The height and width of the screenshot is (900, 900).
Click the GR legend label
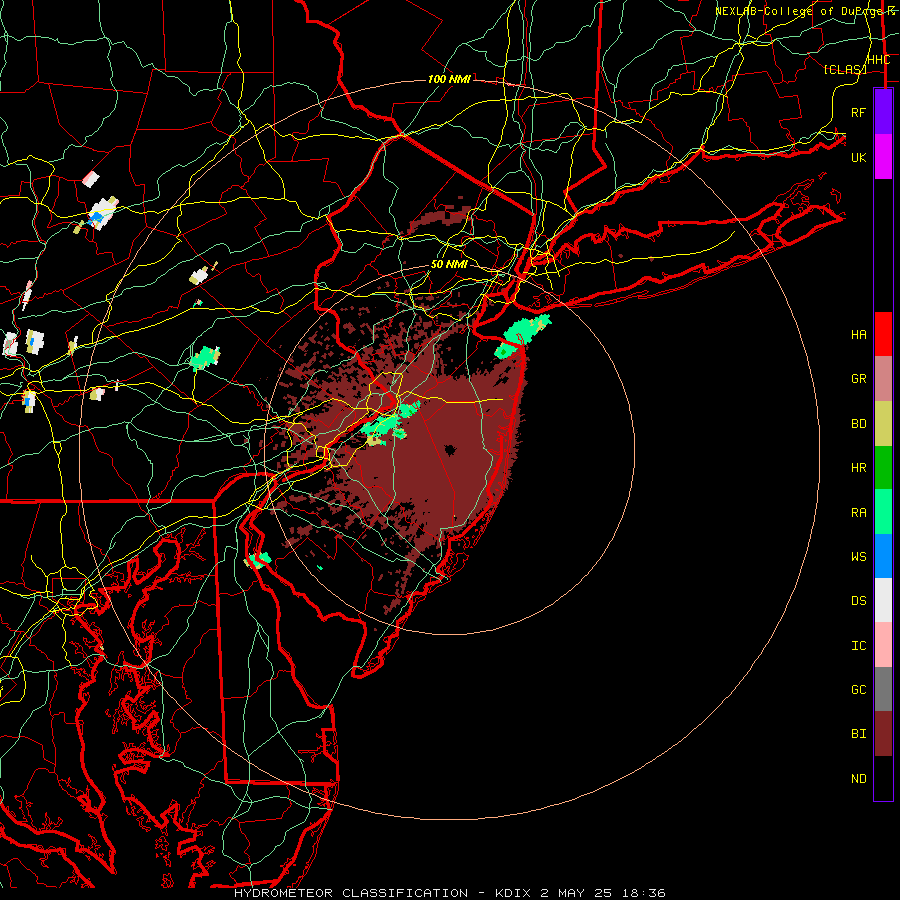pyautogui.click(x=858, y=379)
